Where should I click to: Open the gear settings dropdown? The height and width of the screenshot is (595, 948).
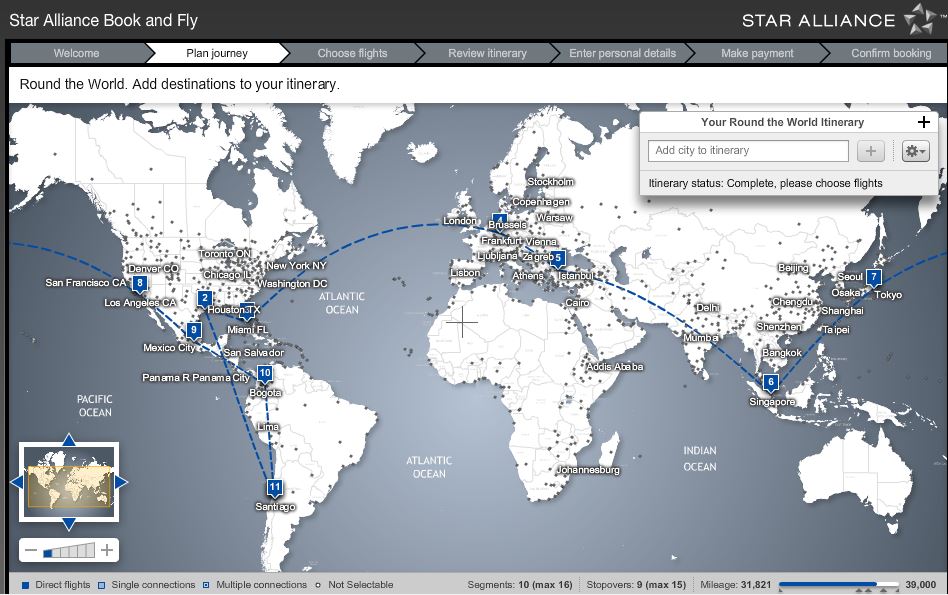pyautogui.click(x=915, y=151)
